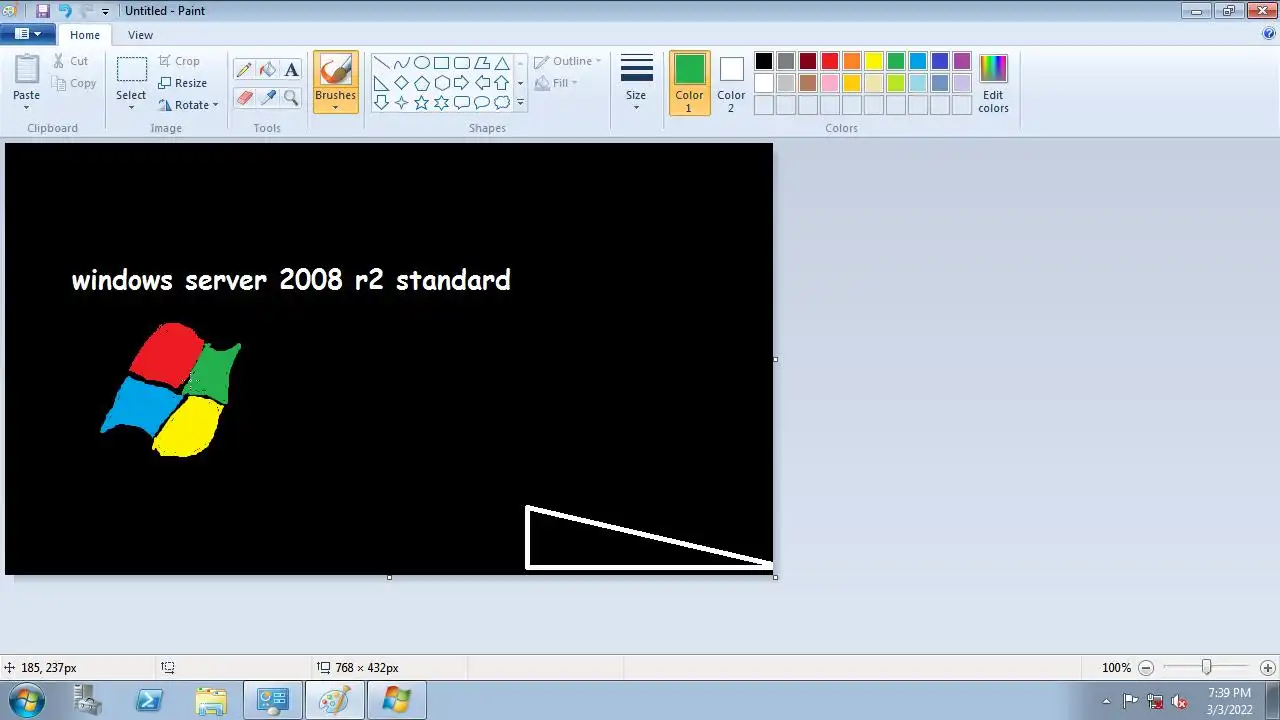Pick the red color swatch

(830, 62)
